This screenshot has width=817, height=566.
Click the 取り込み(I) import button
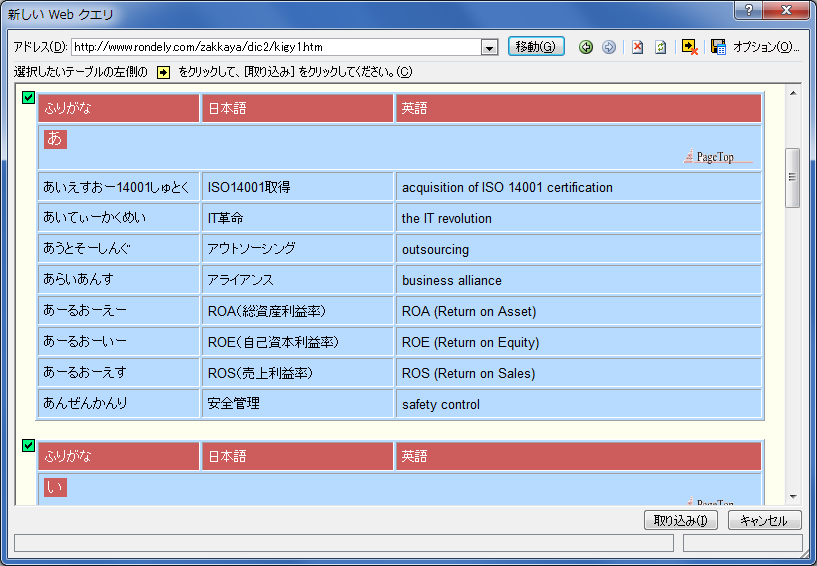tap(680, 520)
